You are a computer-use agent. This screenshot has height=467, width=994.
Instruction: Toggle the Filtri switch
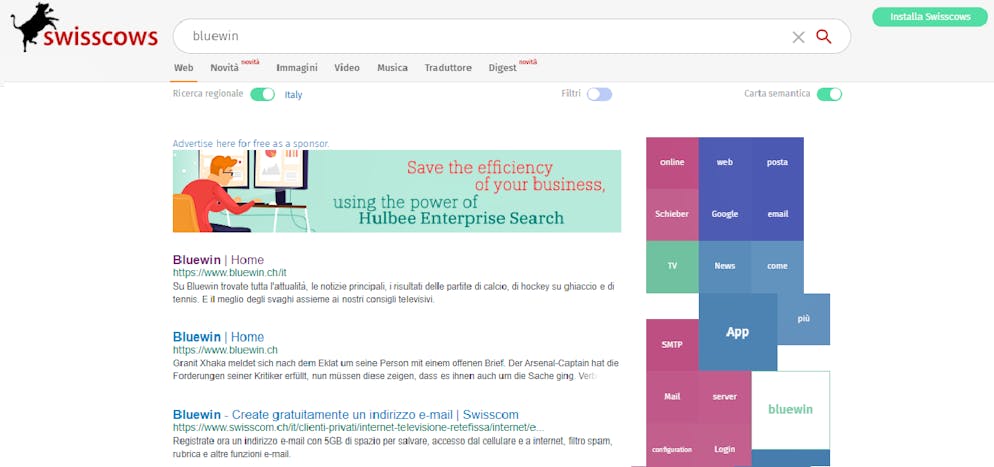click(599, 94)
